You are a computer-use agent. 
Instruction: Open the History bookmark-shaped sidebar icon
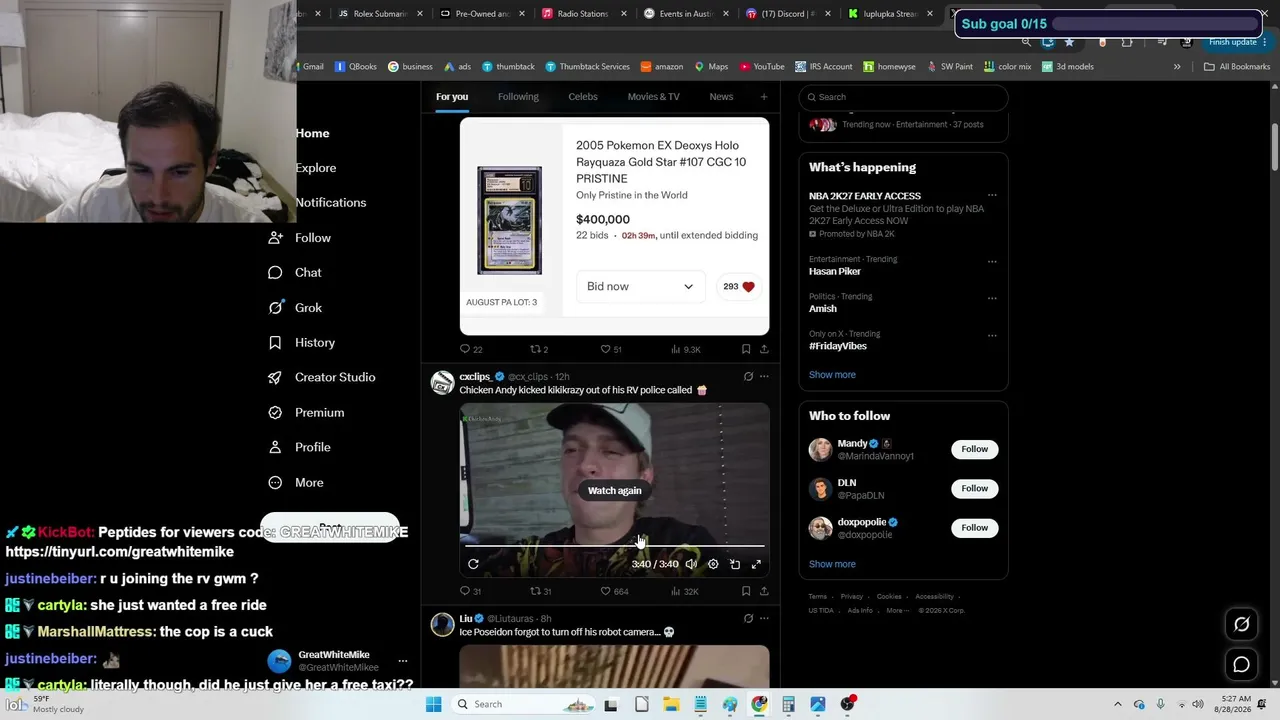point(275,343)
